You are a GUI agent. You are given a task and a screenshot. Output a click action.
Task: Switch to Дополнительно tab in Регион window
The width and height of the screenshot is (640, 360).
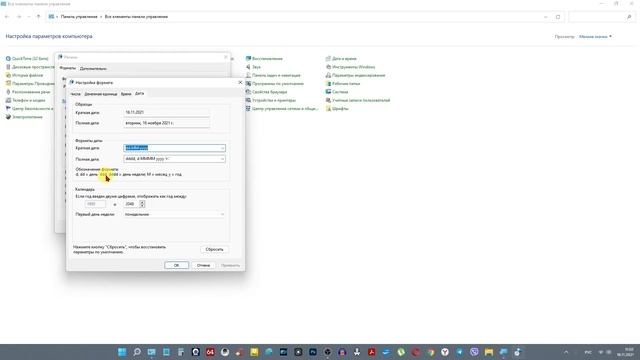click(x=93, y=69)
